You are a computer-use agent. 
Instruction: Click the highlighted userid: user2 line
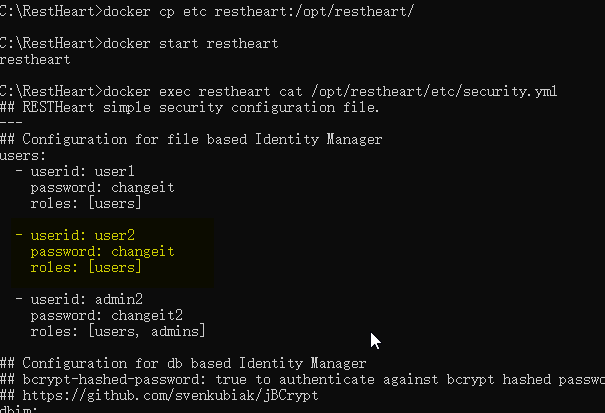[x=75, y=235]
